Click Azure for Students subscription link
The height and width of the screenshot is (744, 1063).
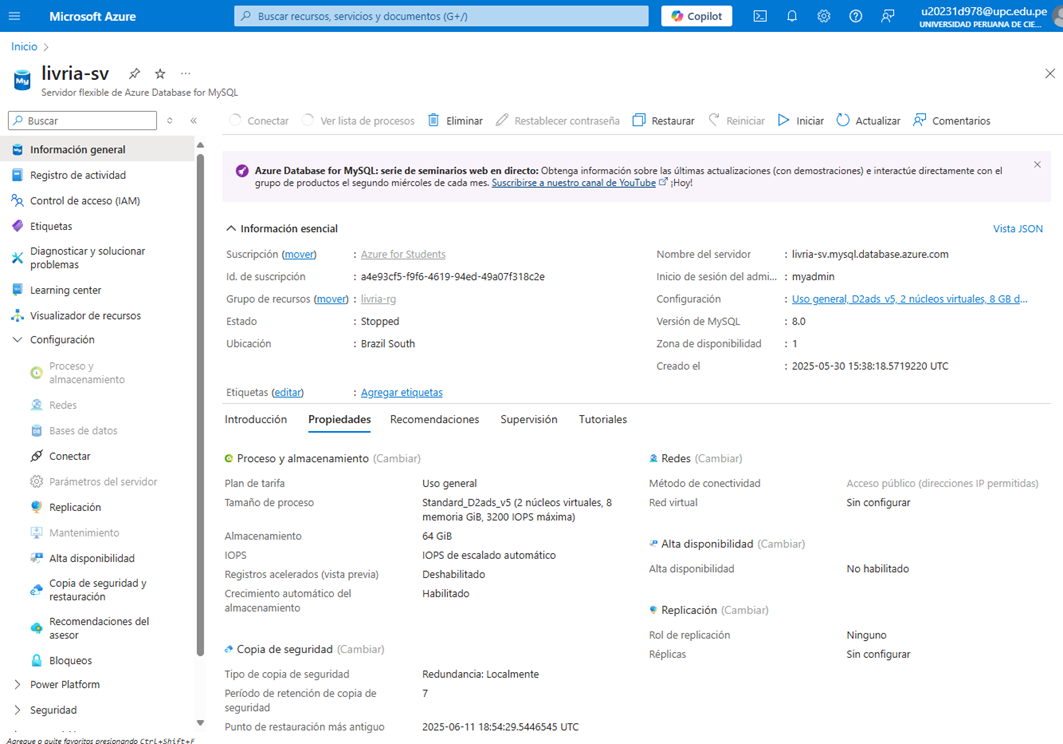(x=403, y=254)
